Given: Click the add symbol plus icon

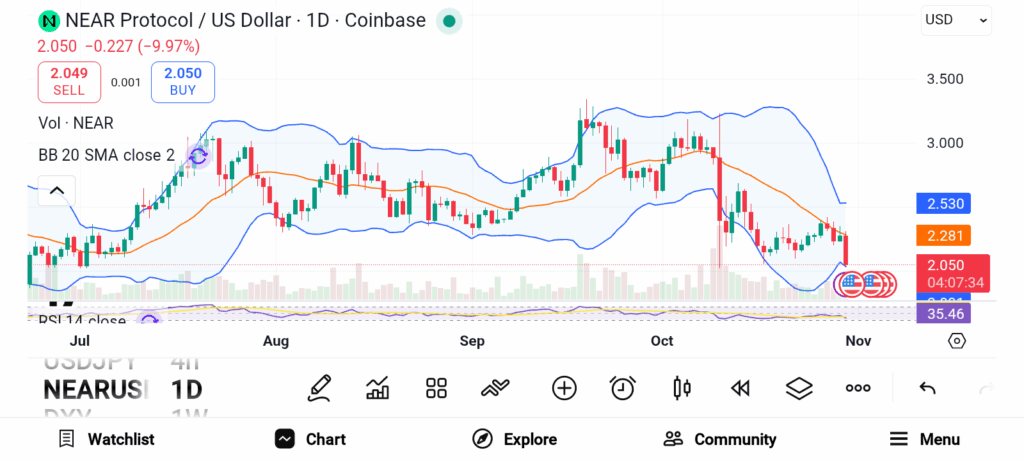Looking at the screenshot, I should pyautogui.click(x=564, y=388).
